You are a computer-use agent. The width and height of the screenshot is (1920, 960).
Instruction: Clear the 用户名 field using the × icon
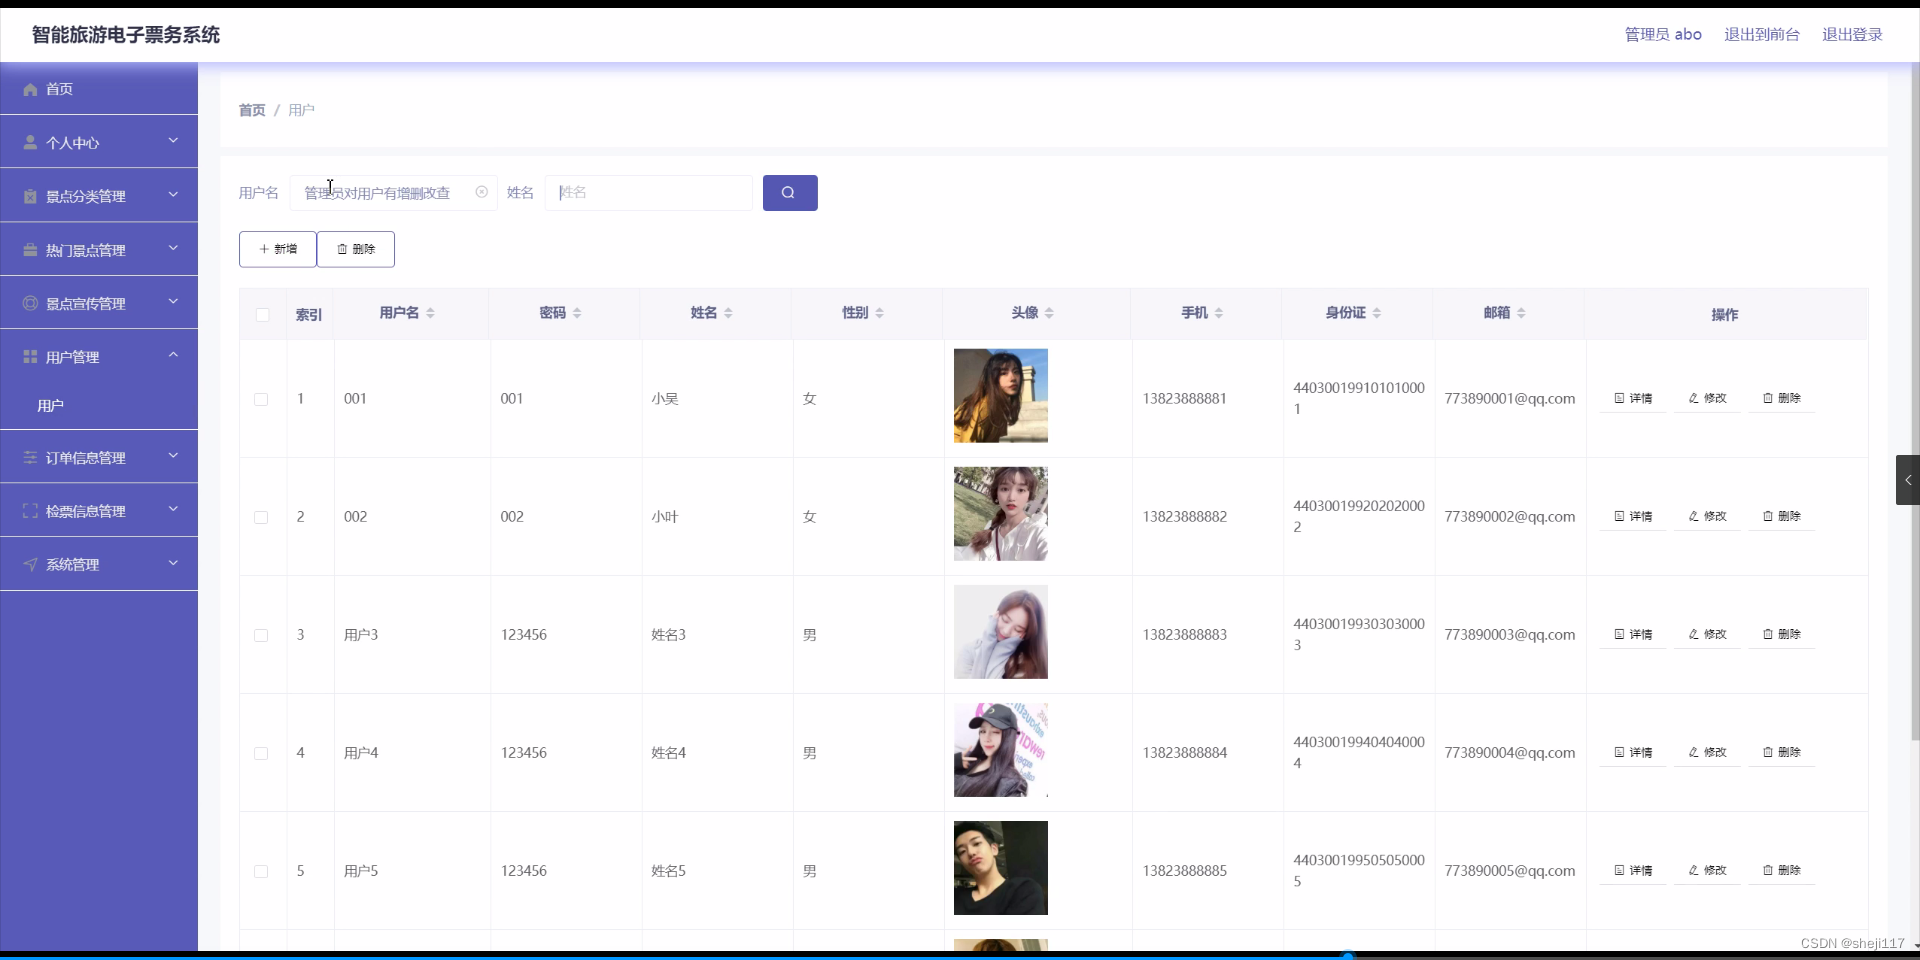click(481, 192)
